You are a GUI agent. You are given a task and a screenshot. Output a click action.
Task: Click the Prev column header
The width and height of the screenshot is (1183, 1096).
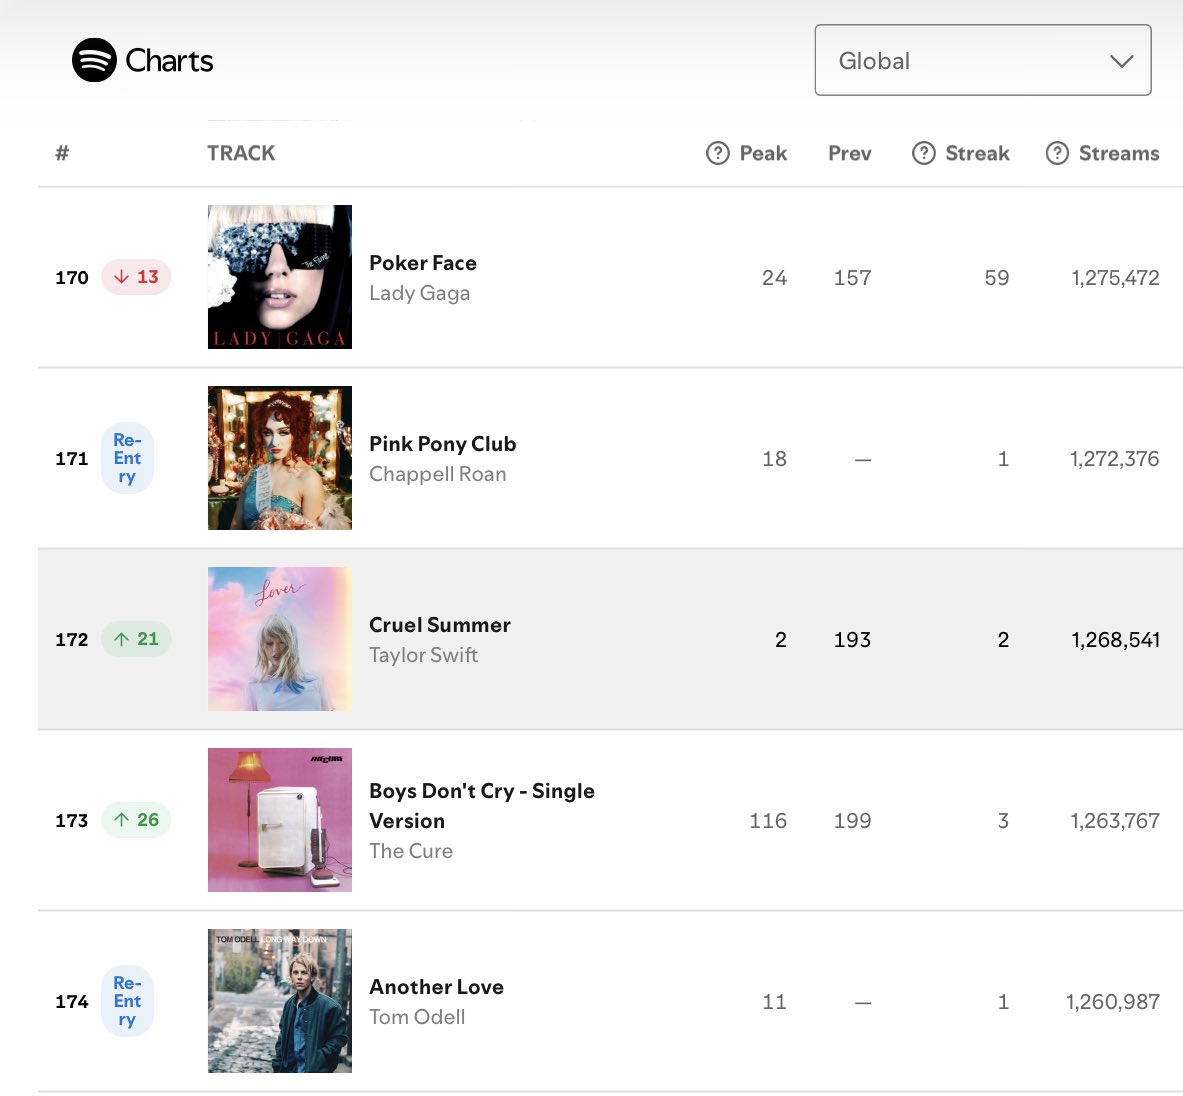850,153
